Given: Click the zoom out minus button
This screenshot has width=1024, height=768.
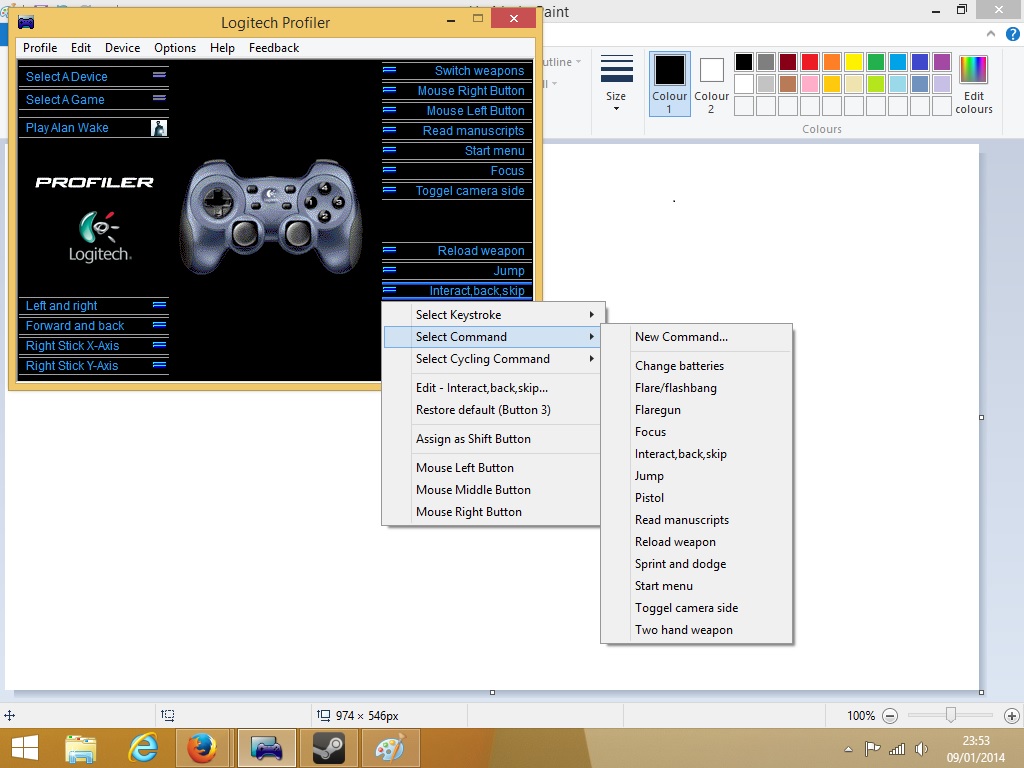Looking at the screenshot, I should [x=889, y=716].
